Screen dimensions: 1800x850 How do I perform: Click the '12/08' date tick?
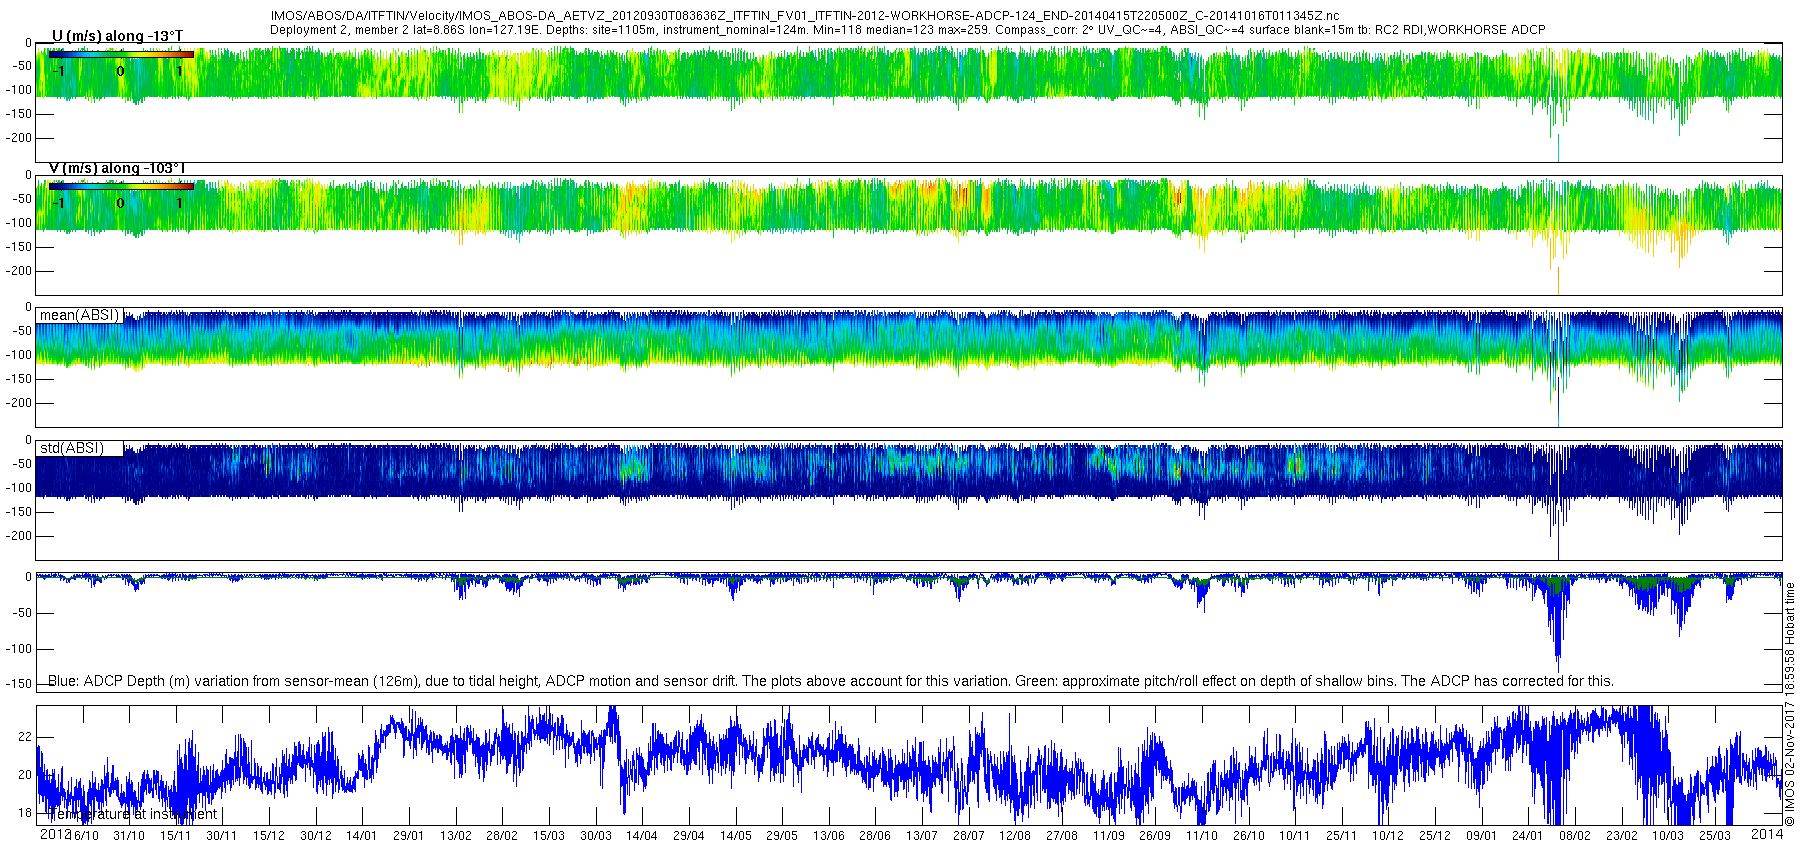click(1015, 836)
